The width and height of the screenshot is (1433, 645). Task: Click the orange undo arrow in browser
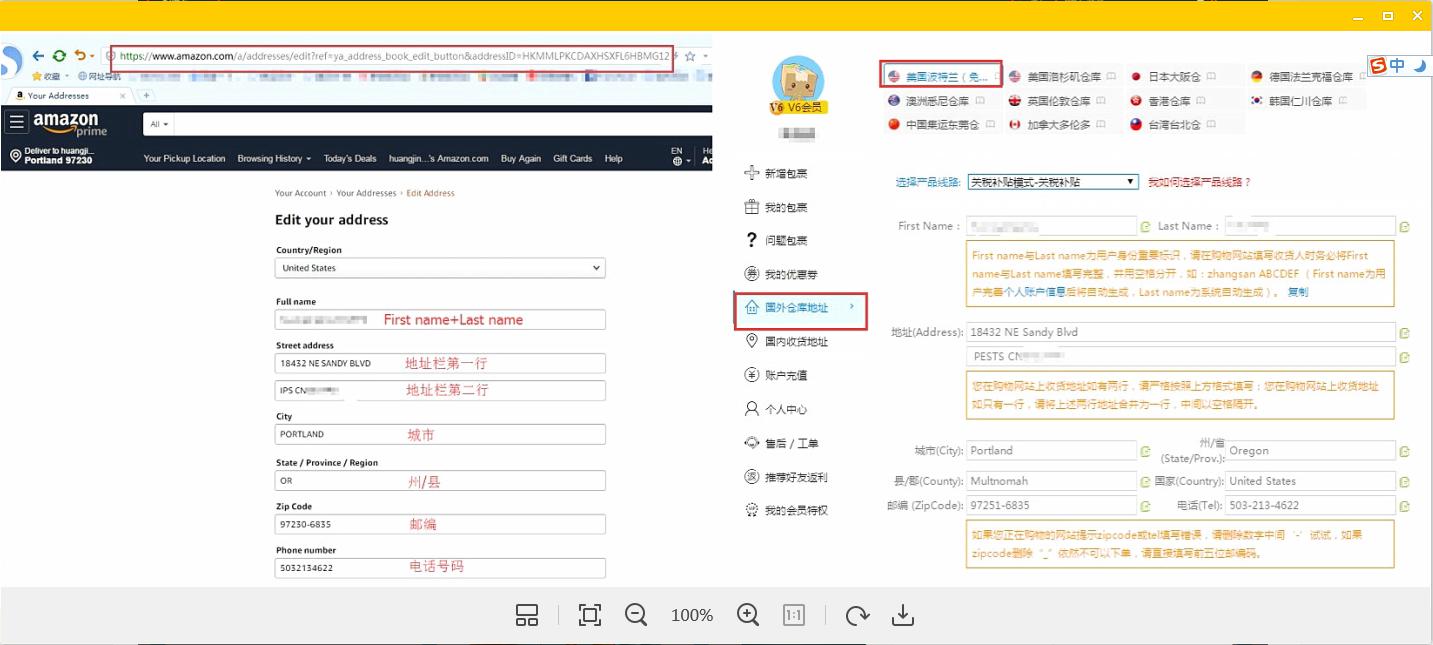pos(81,56)
